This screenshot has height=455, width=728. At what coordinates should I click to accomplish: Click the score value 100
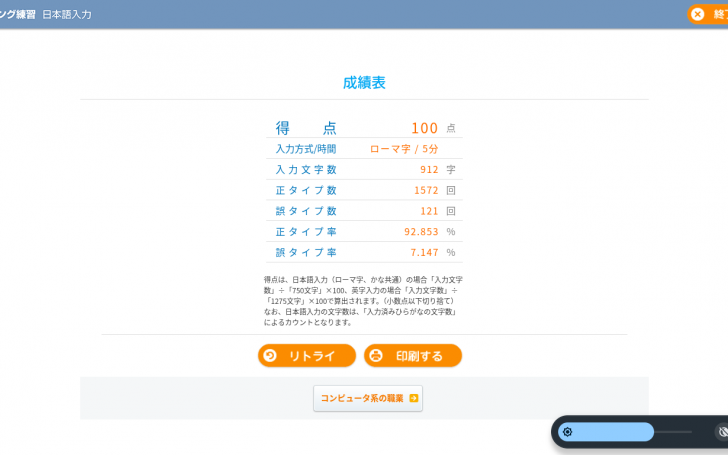coord(424,128)
